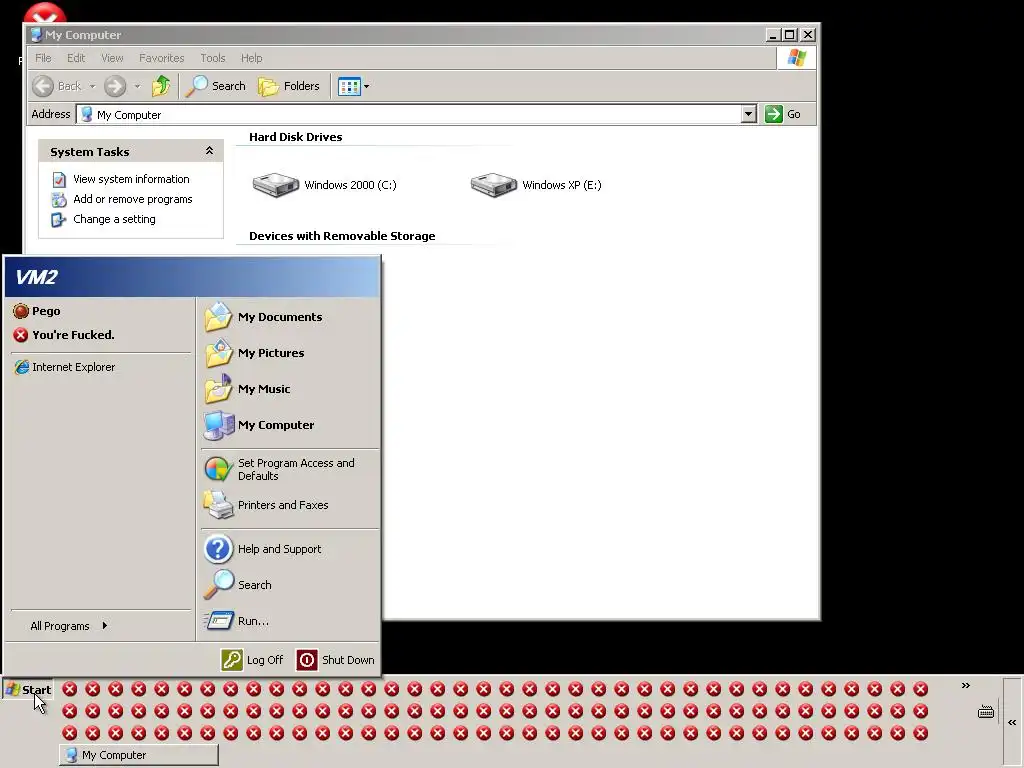This screenshot has height=768, width=1024.
Task: Open My Documents from Start menu
Action: tap(290, 317)
